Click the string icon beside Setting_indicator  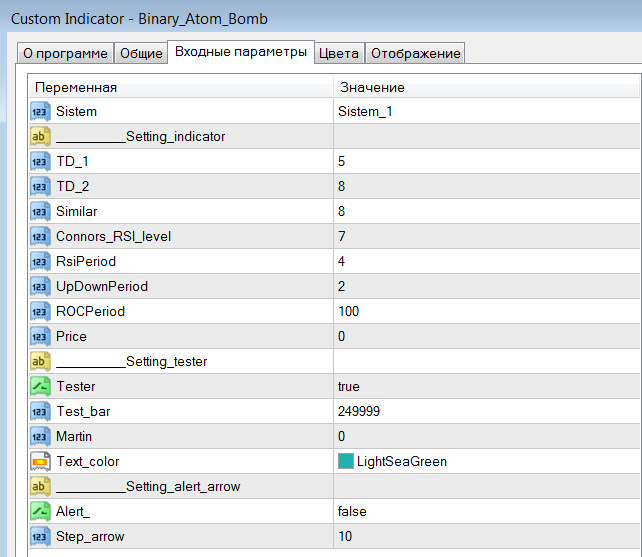click(40, 136)
